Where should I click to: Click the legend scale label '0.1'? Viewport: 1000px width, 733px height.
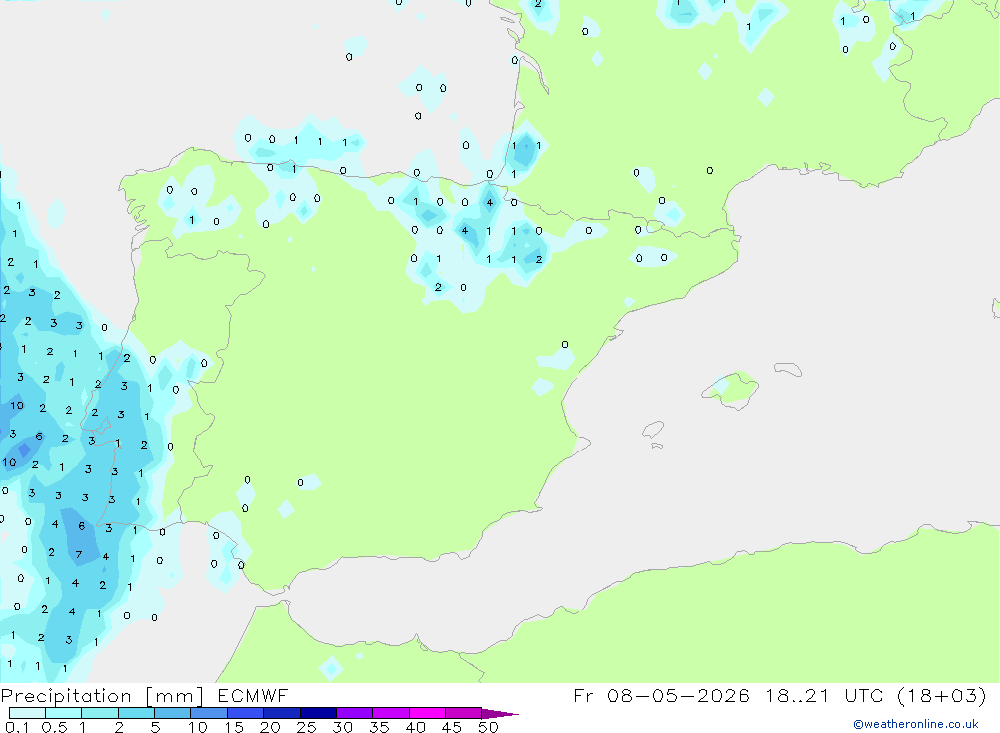(x=17, y=727)
